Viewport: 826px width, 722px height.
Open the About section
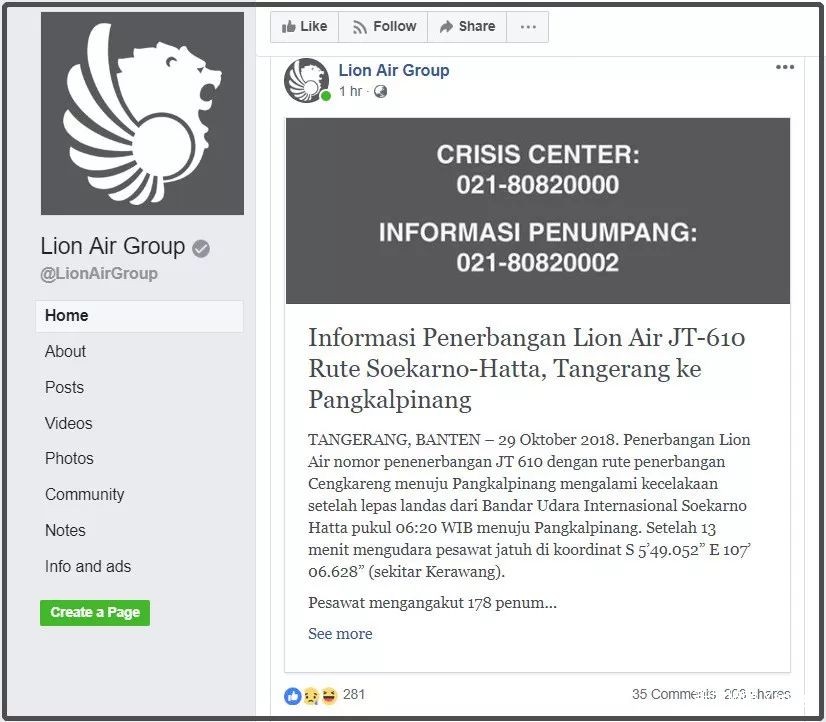(x=65, y=351)
